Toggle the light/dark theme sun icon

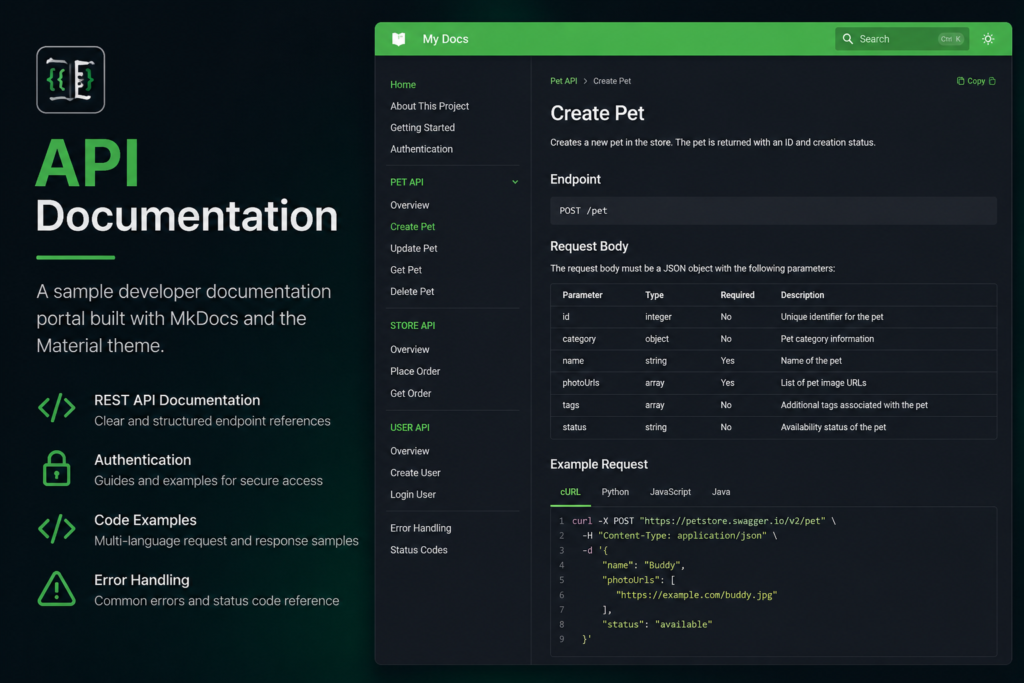pyautogui.click(x=988, y=39)
